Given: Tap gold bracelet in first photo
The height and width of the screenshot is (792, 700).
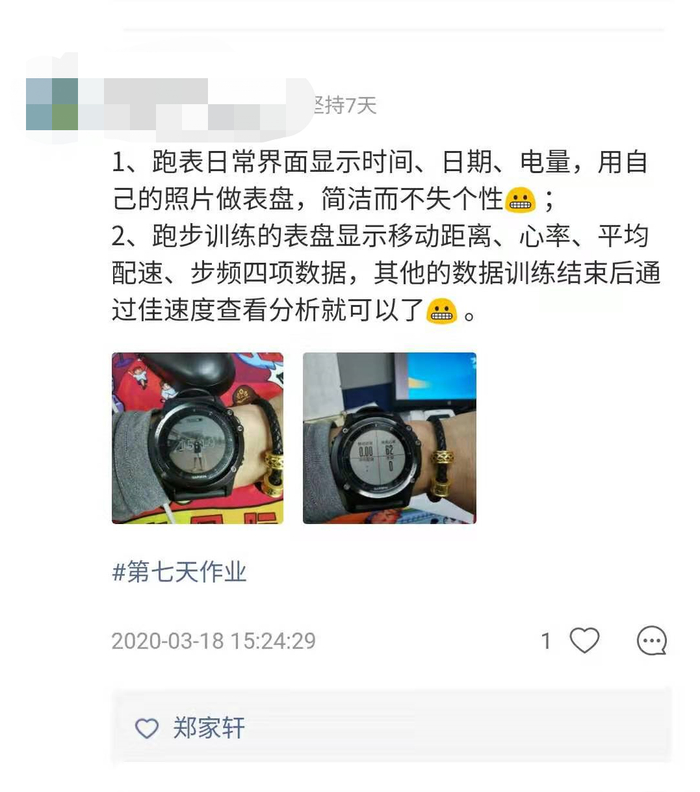Looking at the screenshot, I should point(274,474).
